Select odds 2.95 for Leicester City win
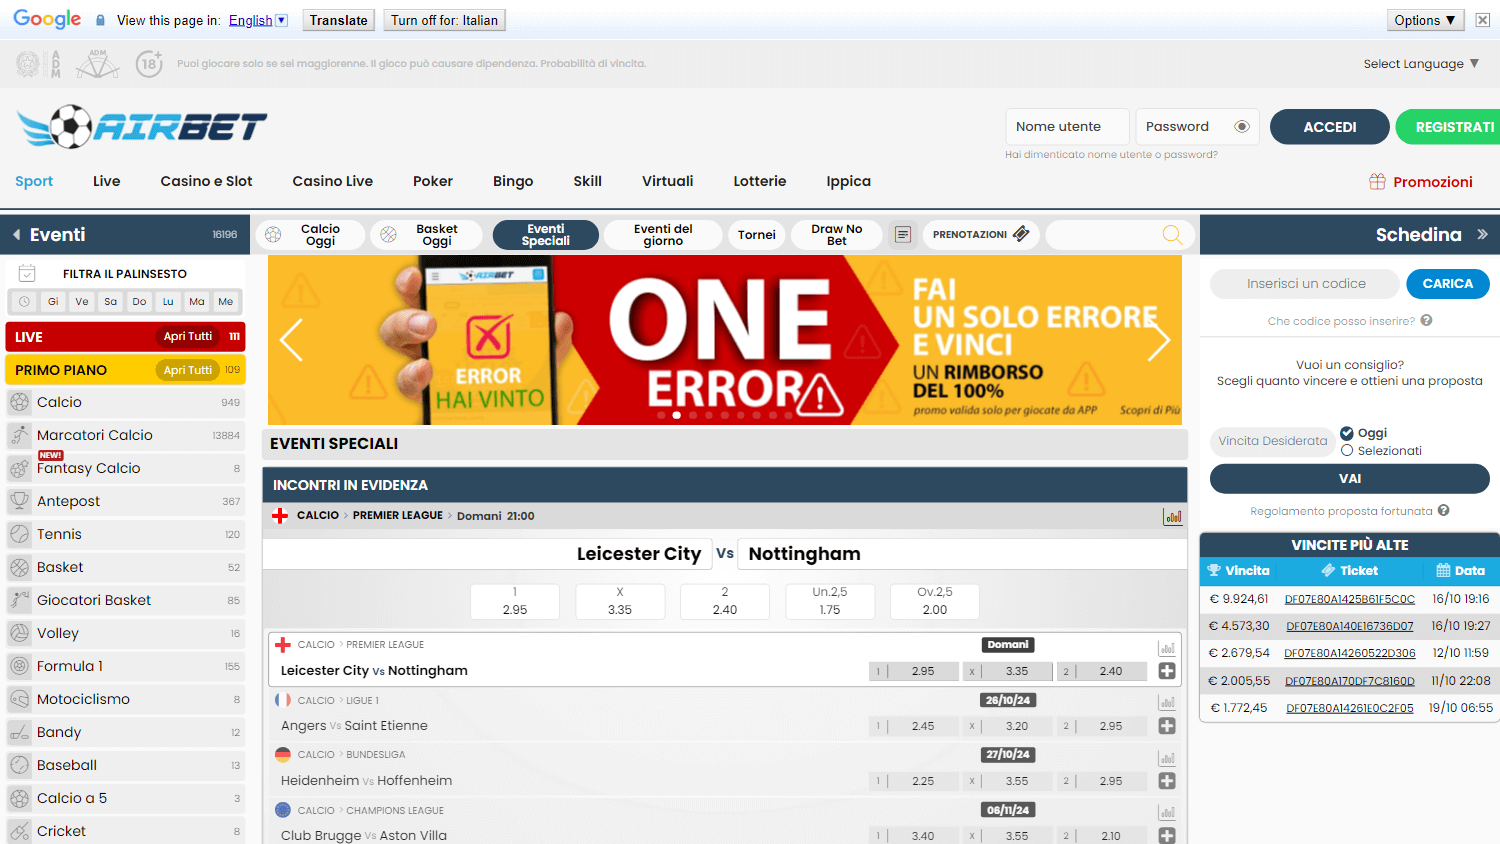The width and height of the screenshot is (1500, 844). click(x=515, y=601)
